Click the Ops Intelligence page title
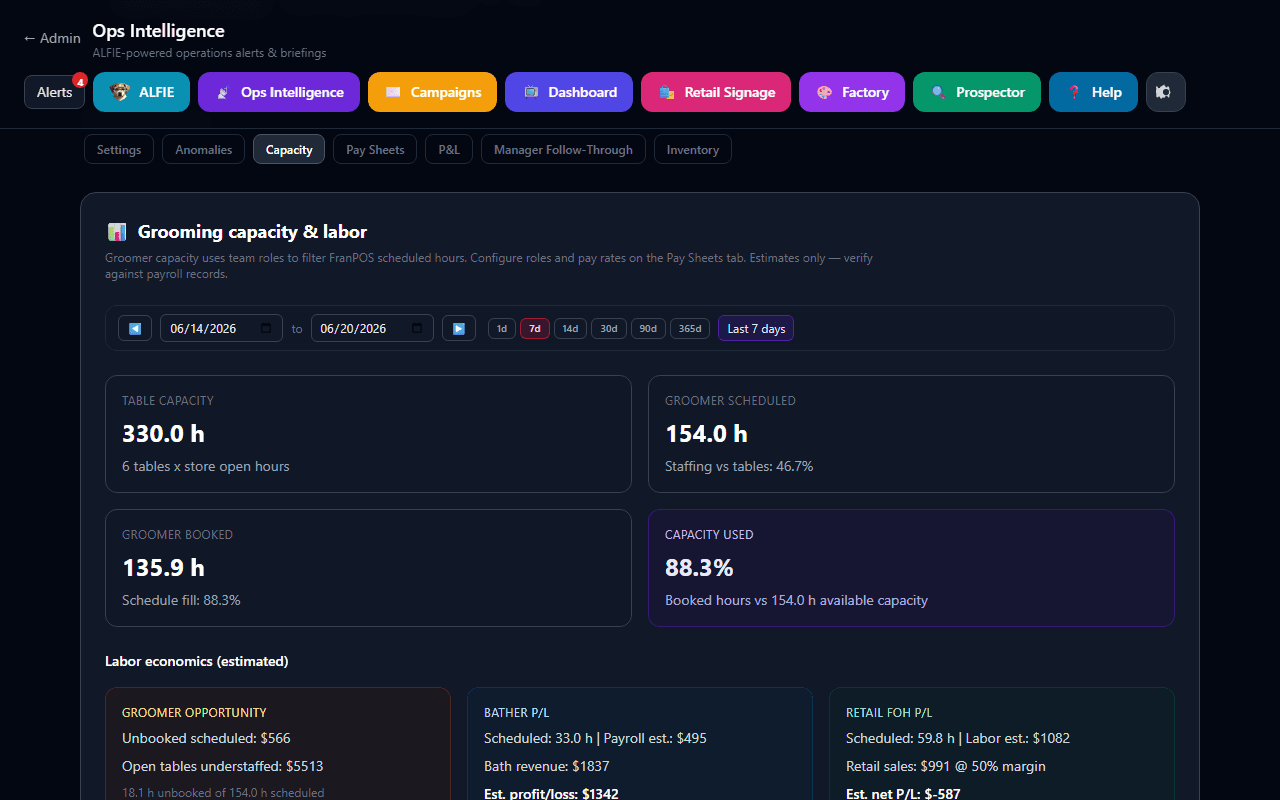The image size is (1280, 800). tap(158, 31)
